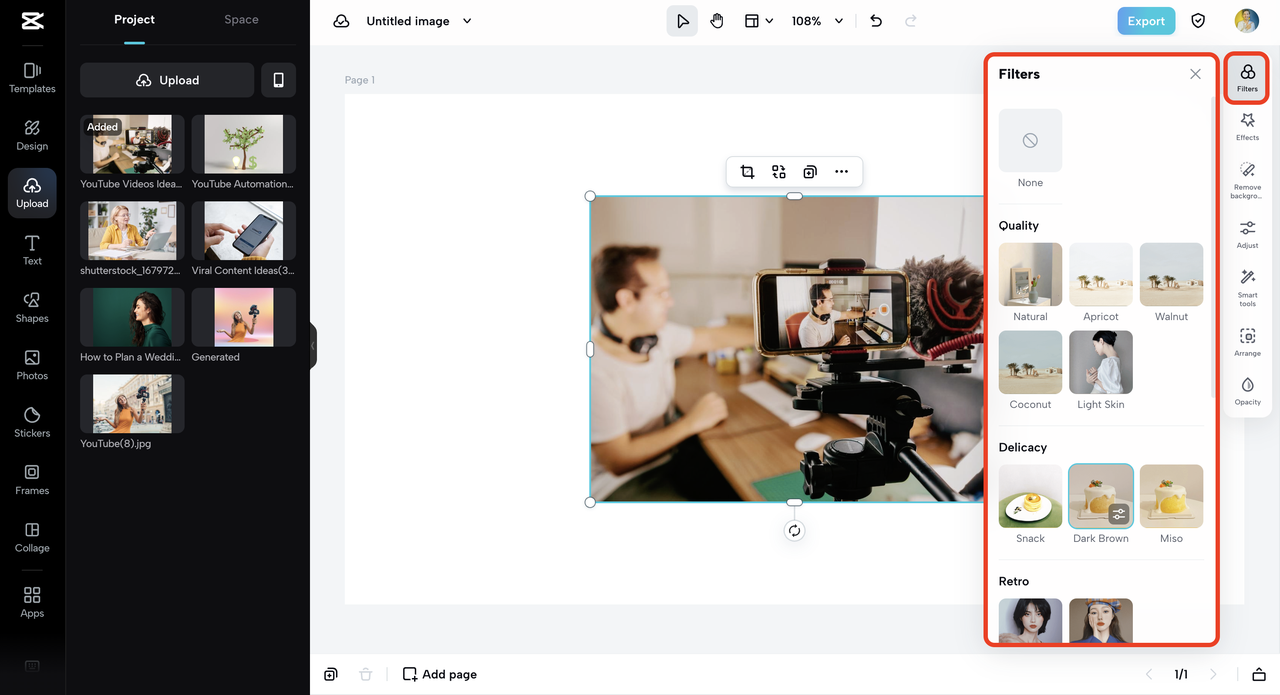Apply the Walnut filter
The width and height of the screenshot is (1280, 695).
(x=1171, y=274)
